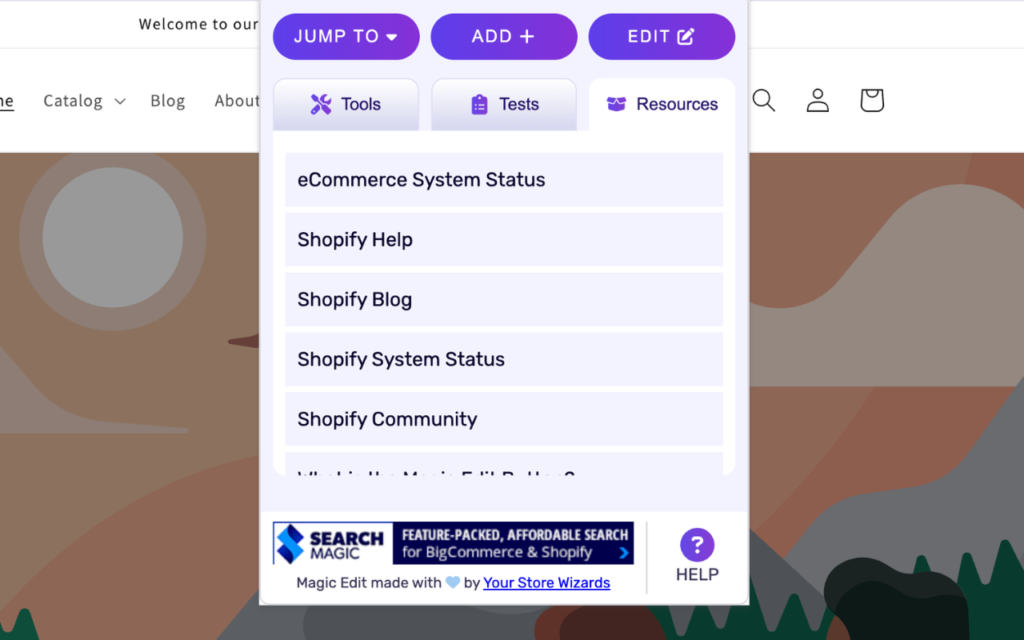Screen dimensions: 1024x640
Task: Open the Shopify Help resource
Action: click(x=504, y=240)
